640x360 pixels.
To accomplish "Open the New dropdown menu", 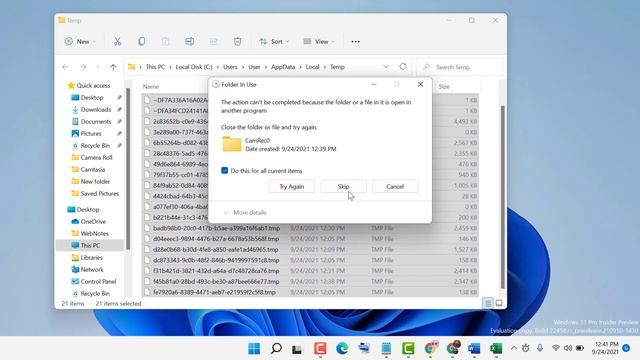I will pyautogui.click(x=80, y=42).
